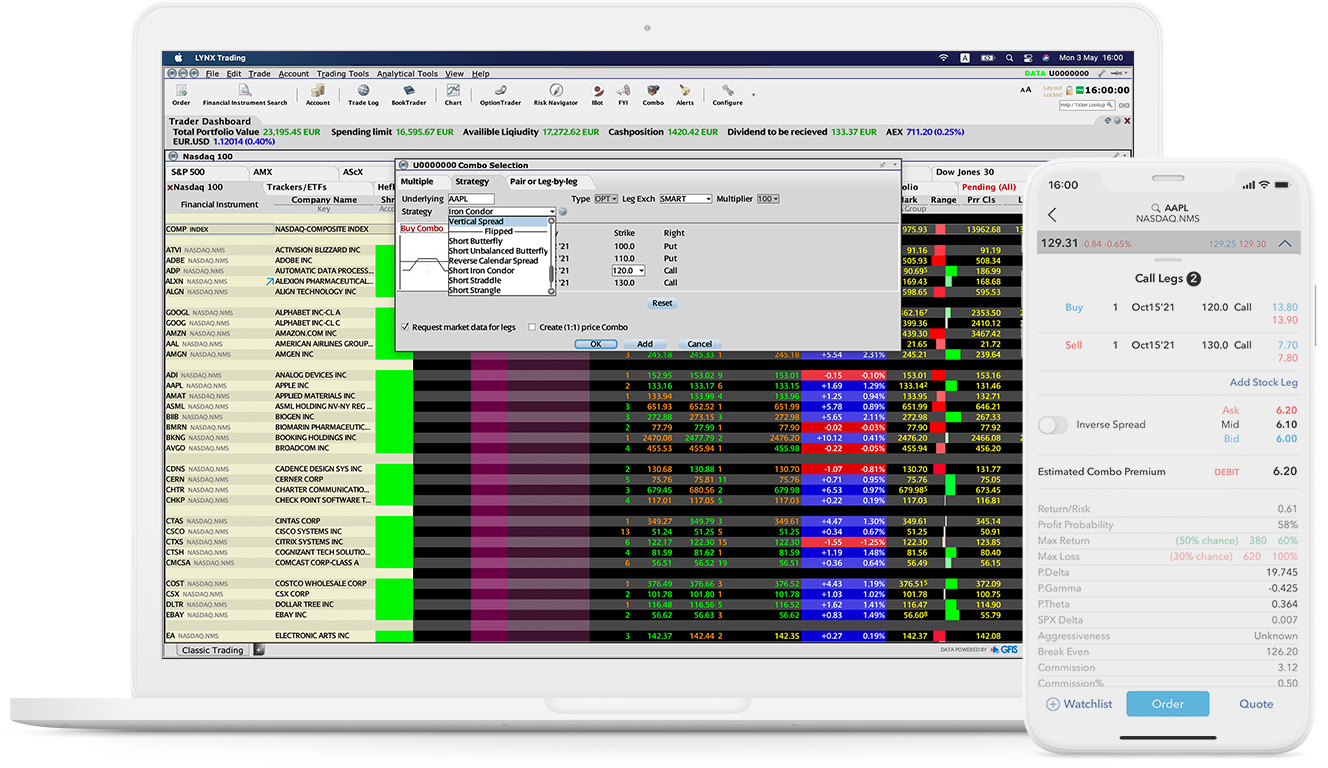Select the Classic Trading bottom tab
The width and height of the screenshot is (1328, 768).
click(212, 650)
